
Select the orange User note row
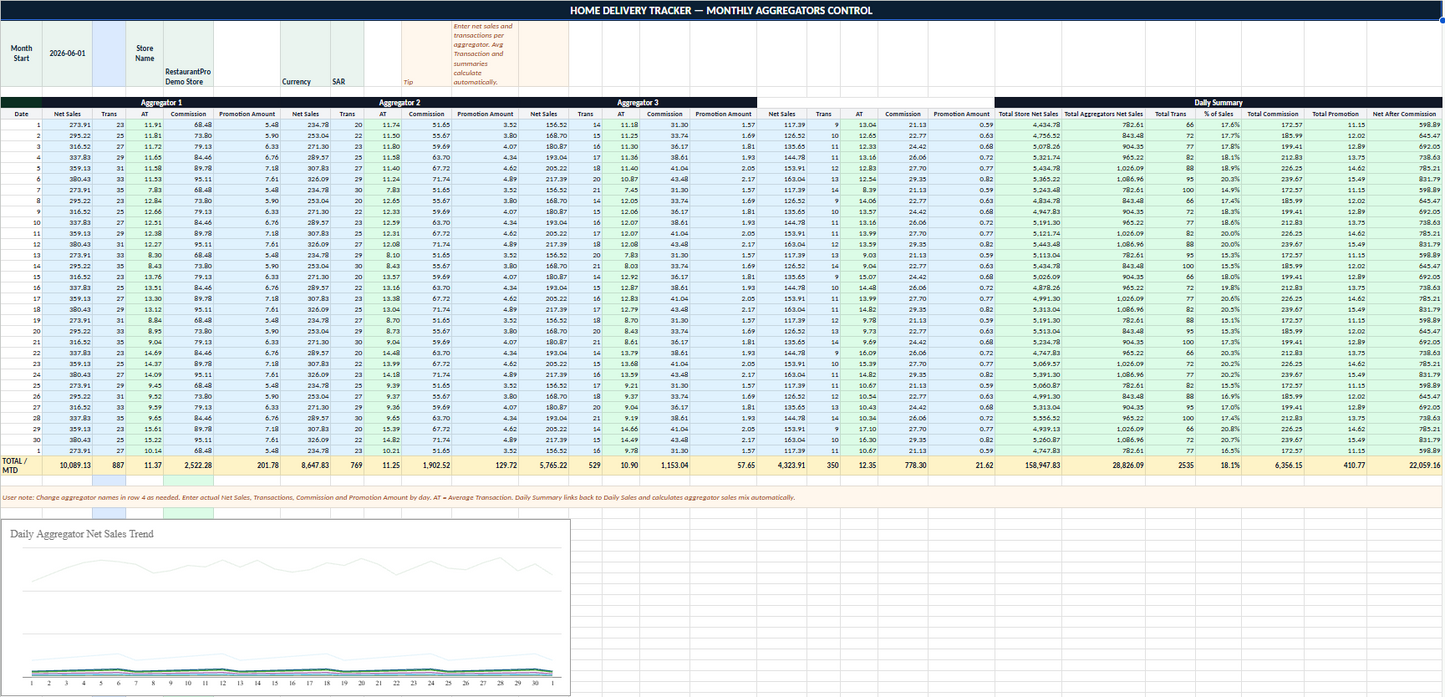(721, 497)
